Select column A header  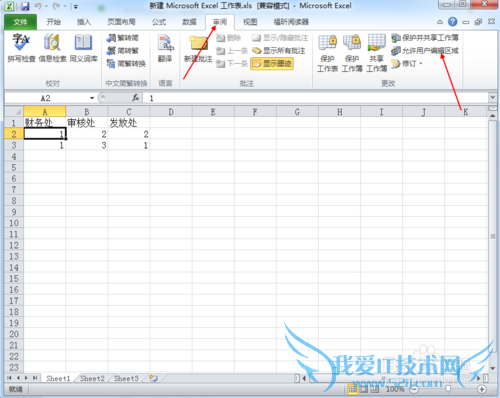click(x=45, y=112)
